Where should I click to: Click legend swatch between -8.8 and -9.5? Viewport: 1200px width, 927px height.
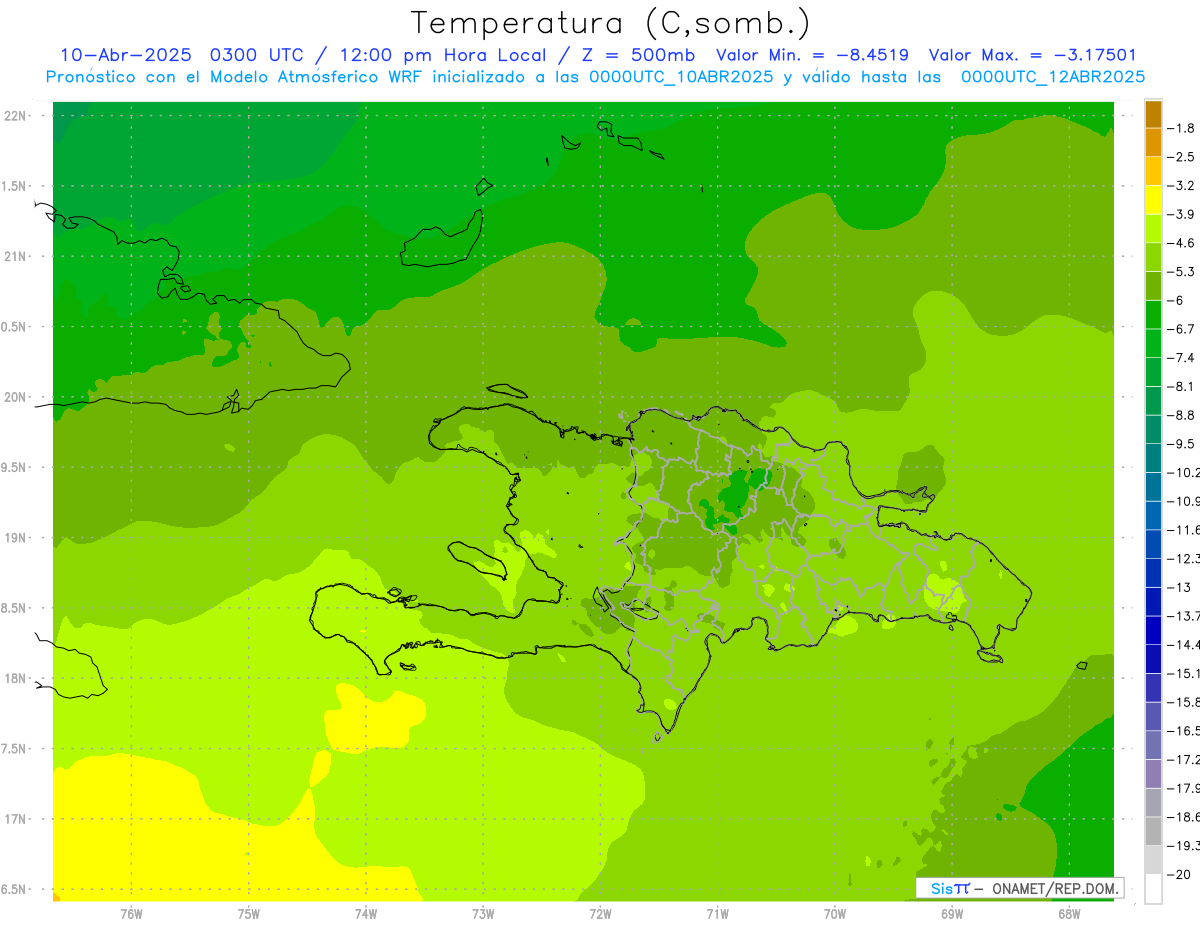click(x=1153, y=429)
